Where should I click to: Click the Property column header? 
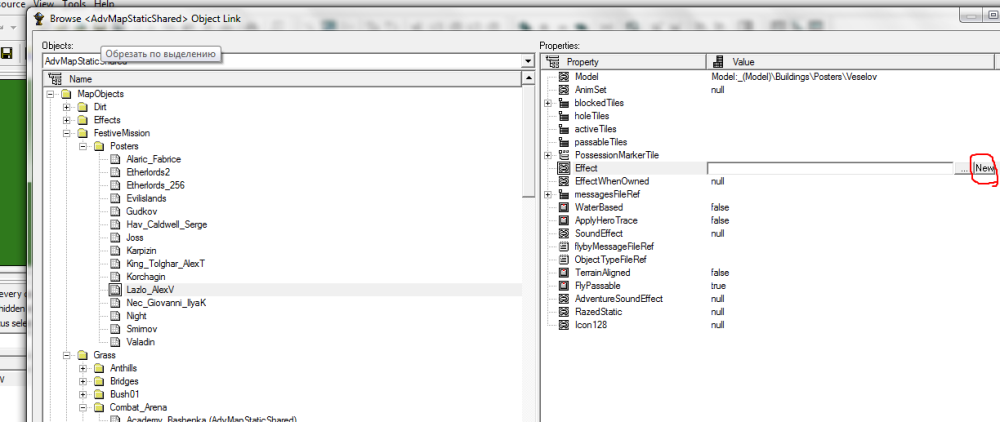pos(623,62)
